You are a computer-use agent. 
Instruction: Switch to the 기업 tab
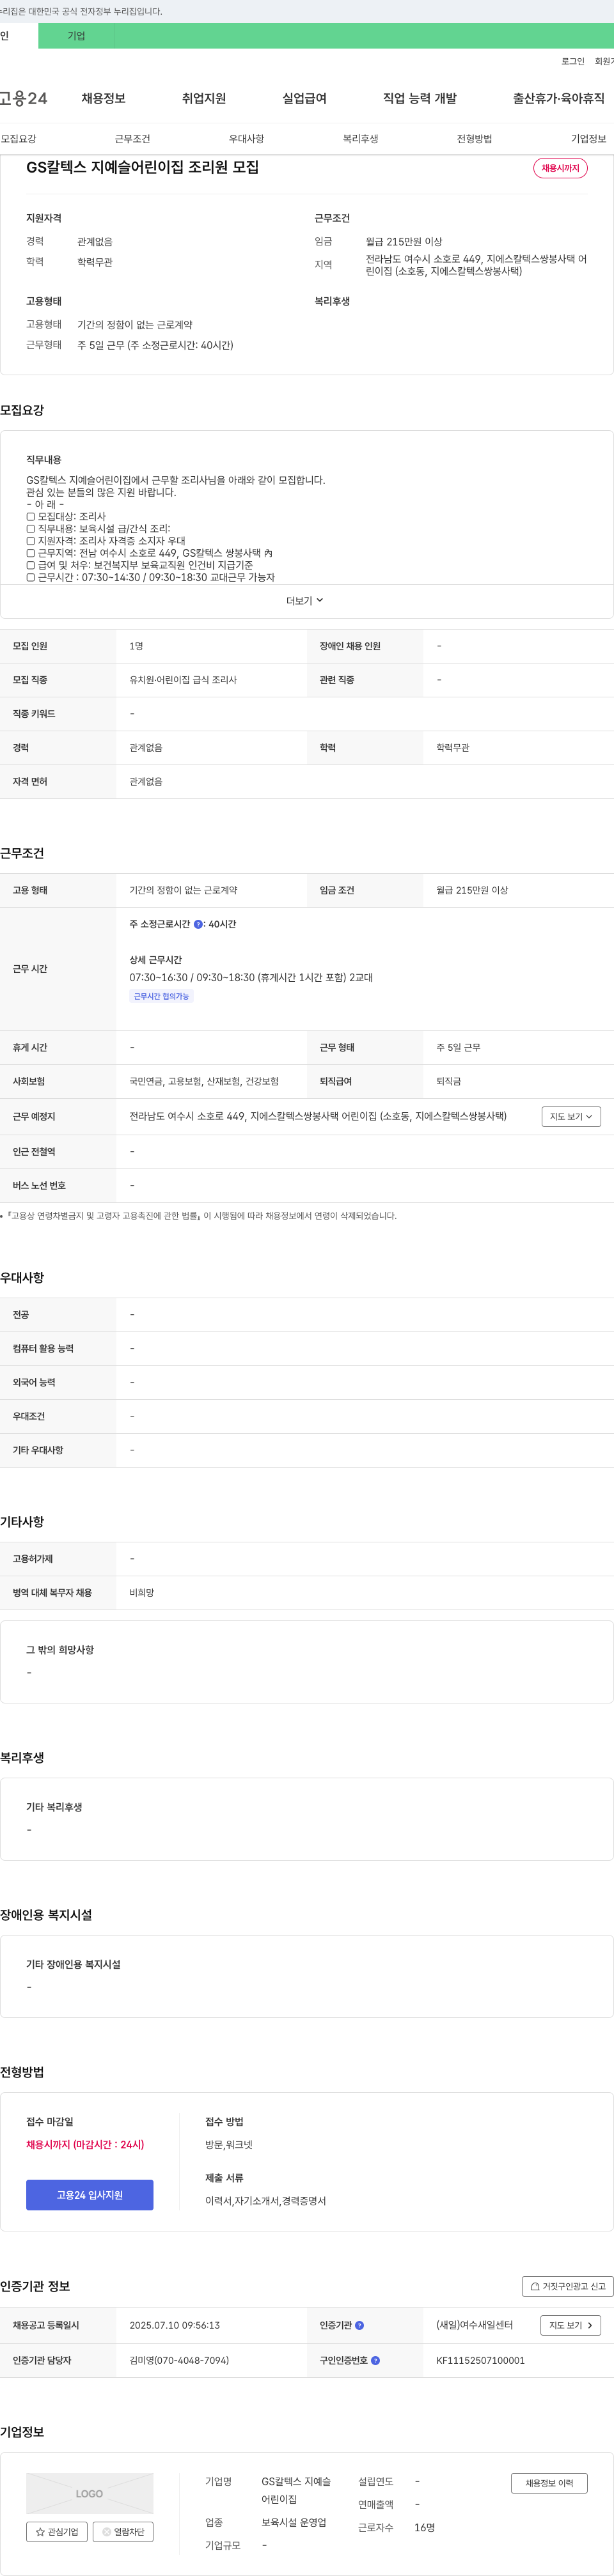tap(76, 36)
